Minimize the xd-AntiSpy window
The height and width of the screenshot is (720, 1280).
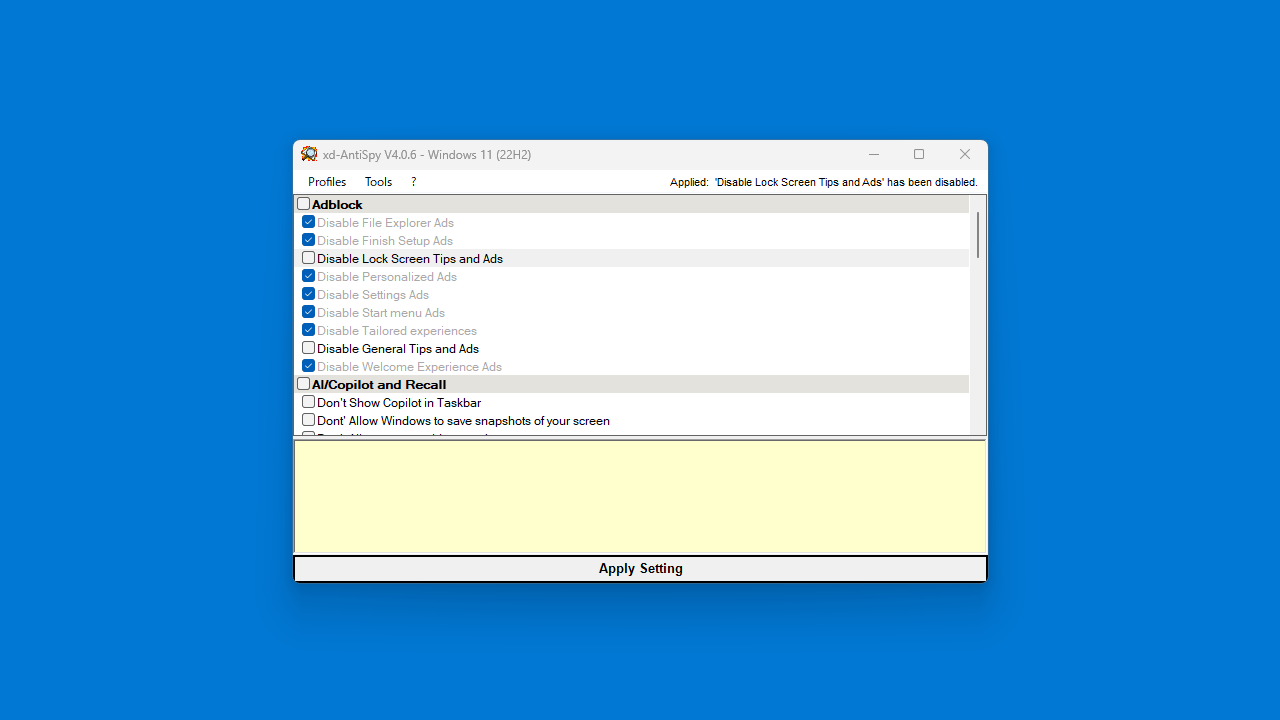pyautogui.click(x=874, y=154)
